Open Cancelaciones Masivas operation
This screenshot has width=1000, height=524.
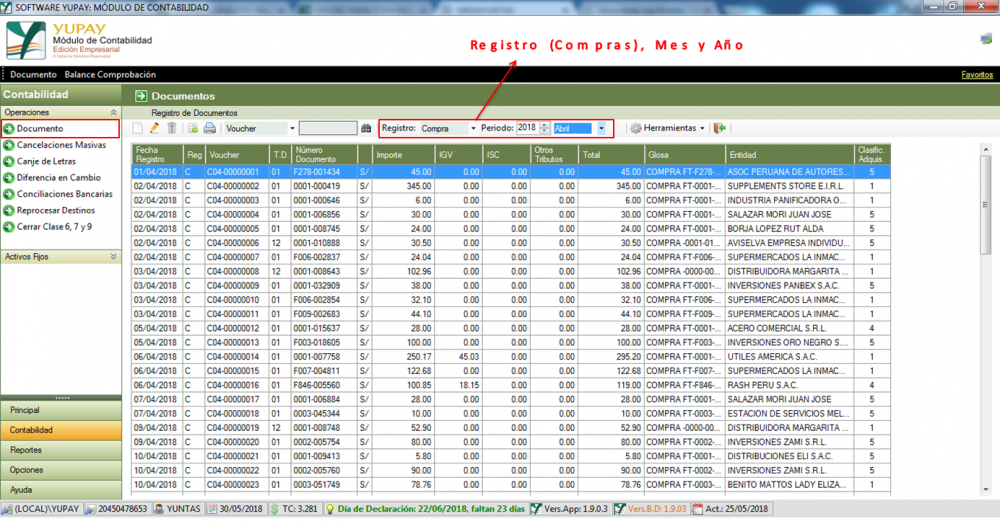(x=61, y=145)
